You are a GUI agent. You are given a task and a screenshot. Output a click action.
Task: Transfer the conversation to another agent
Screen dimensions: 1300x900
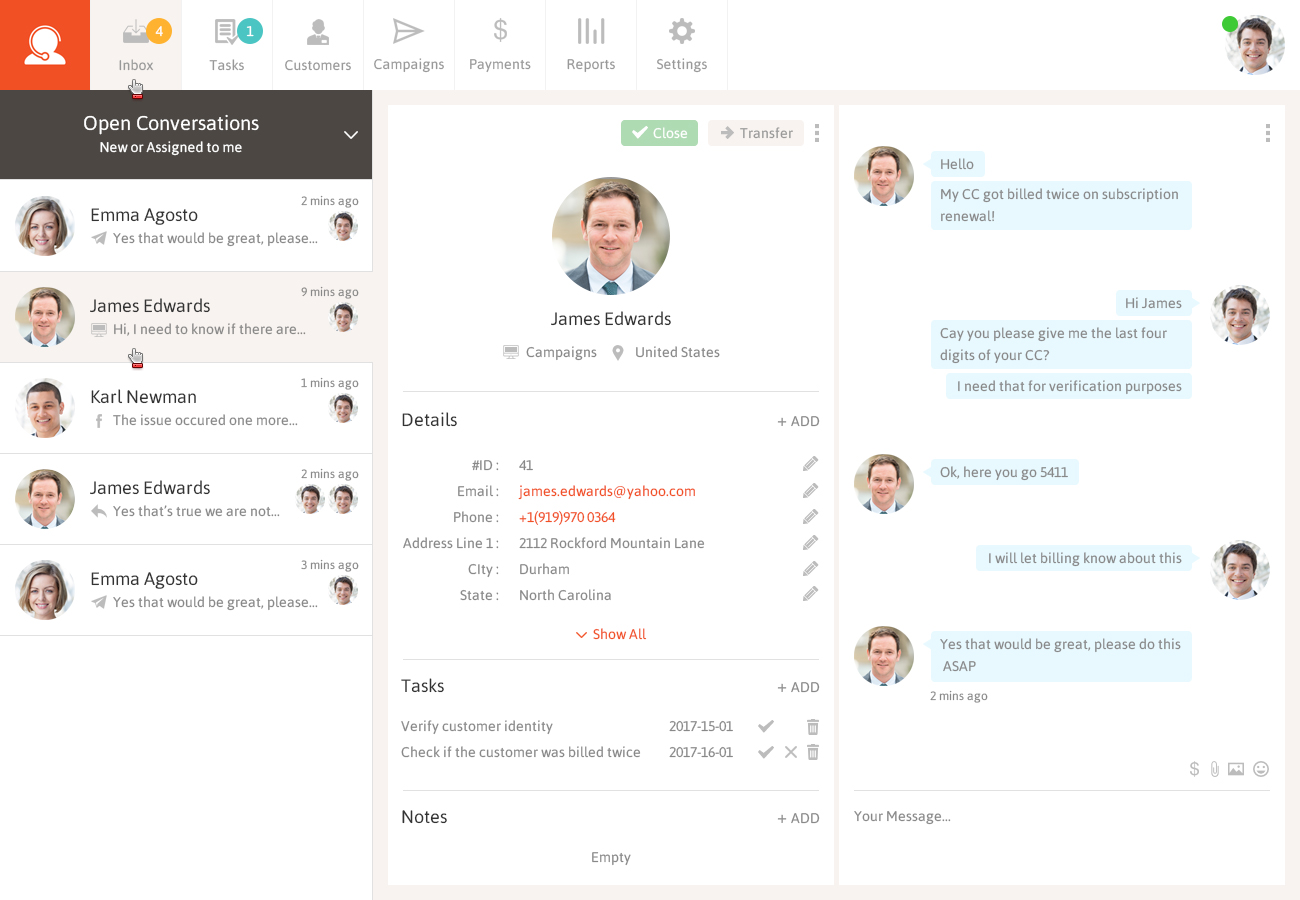(756, 133)
